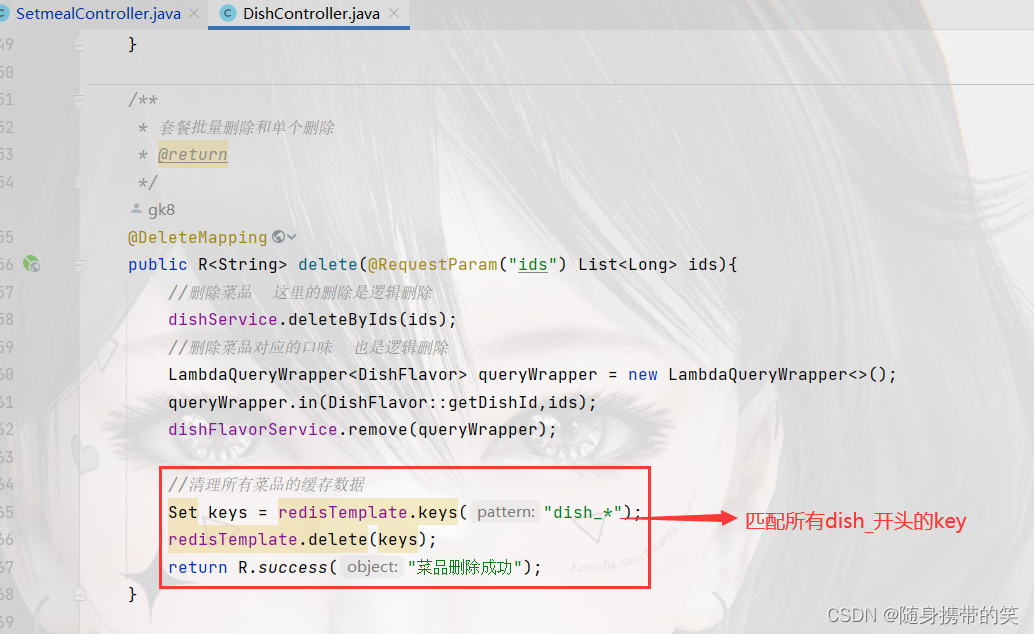The width and height of the screenshot is (1034, 634).
Task: Select the DishController.java editor tab
Action: click(x=311, y=14)
